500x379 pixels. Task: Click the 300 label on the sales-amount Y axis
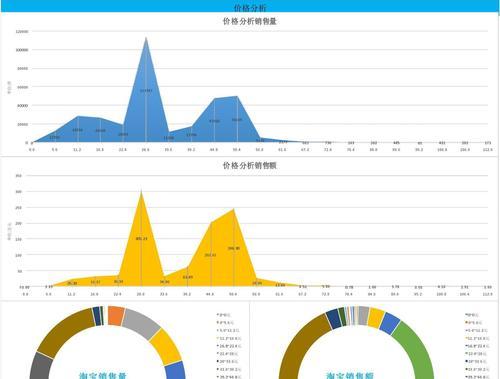19,192
